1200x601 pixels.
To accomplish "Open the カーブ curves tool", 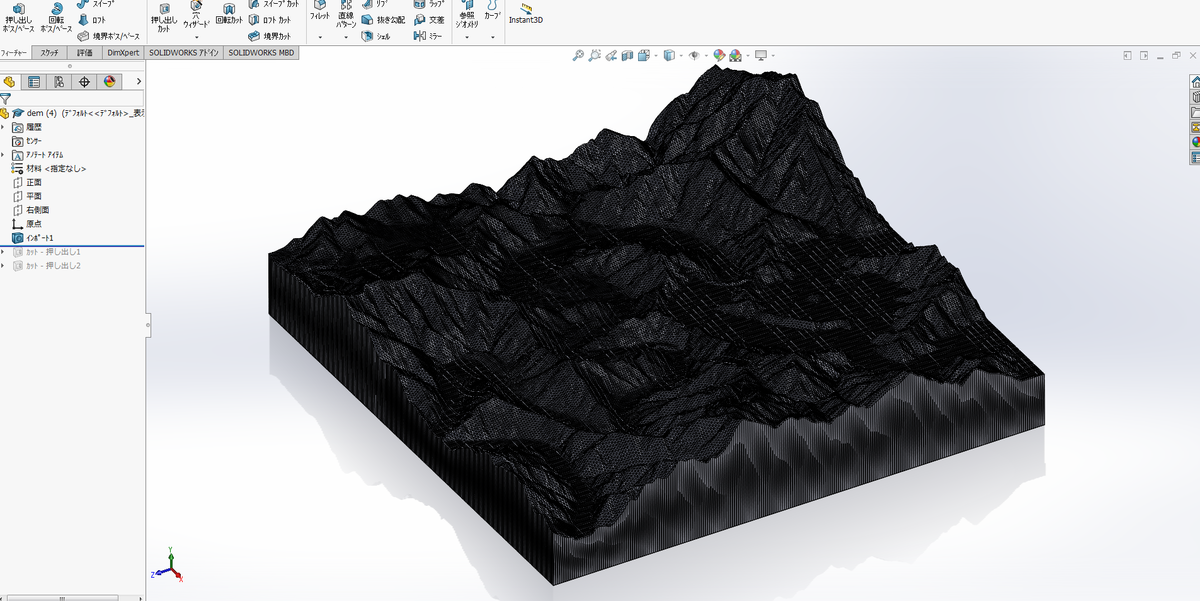I will (492, 12).
